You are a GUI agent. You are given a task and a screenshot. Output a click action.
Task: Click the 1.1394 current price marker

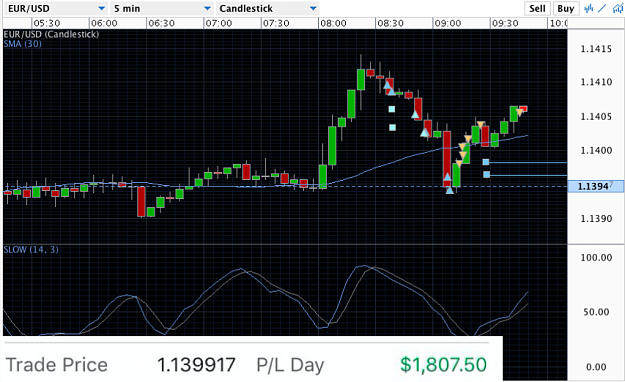[595, 186]
